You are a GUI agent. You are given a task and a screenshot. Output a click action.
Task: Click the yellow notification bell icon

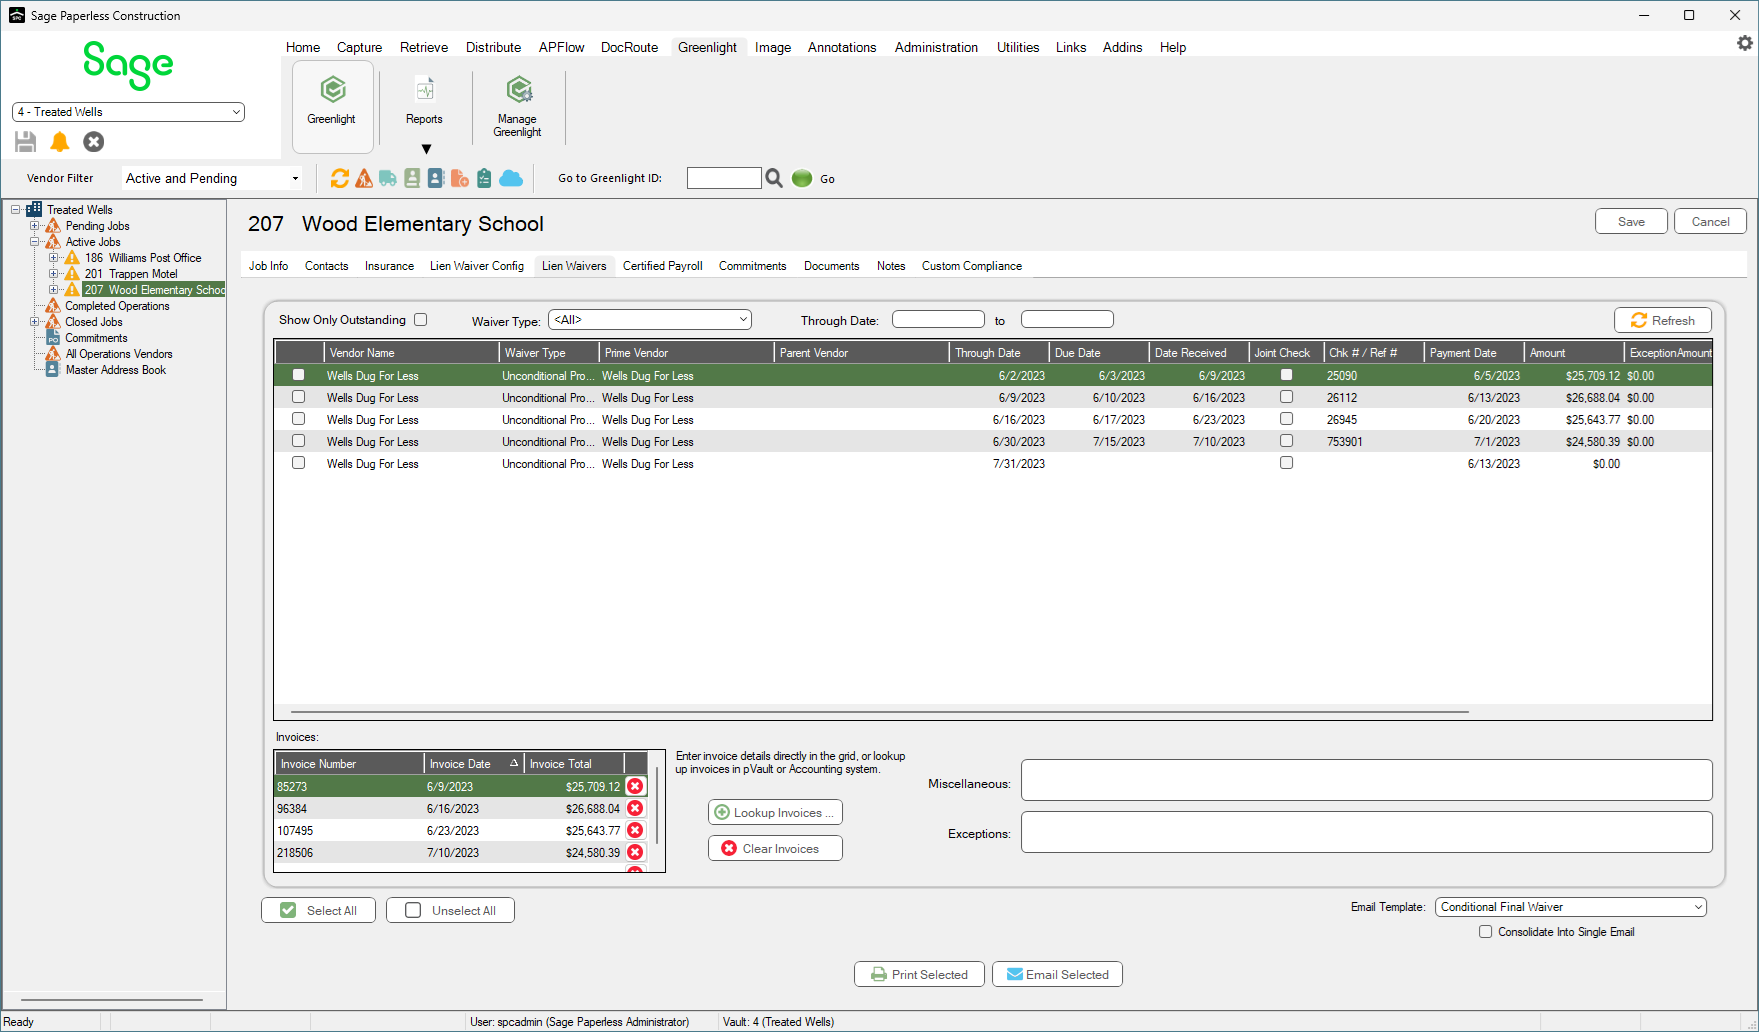pyautogui.click(x=60, y=142)
